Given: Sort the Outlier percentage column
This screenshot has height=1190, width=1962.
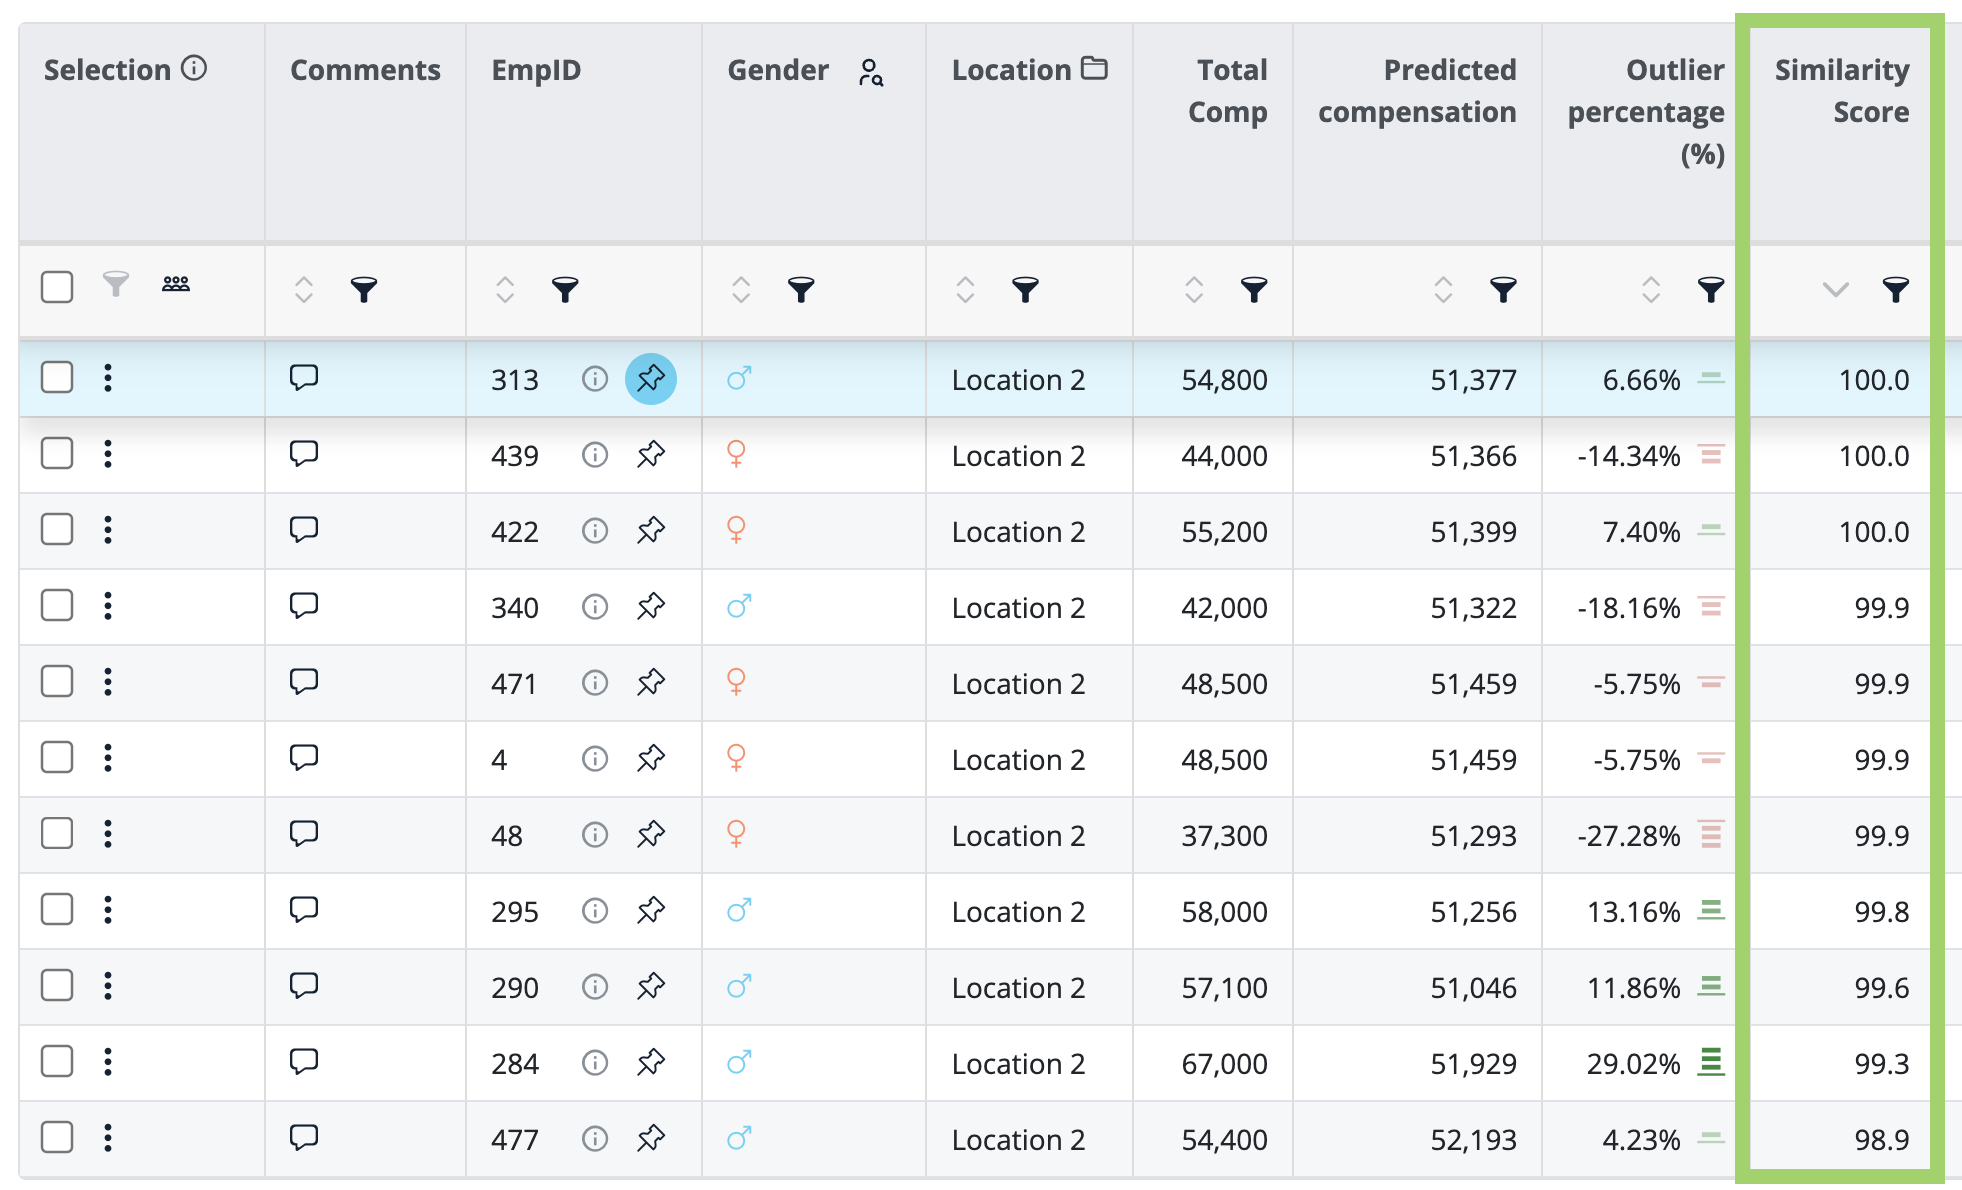Looking at the screenshot, I should click(1651, 290).
